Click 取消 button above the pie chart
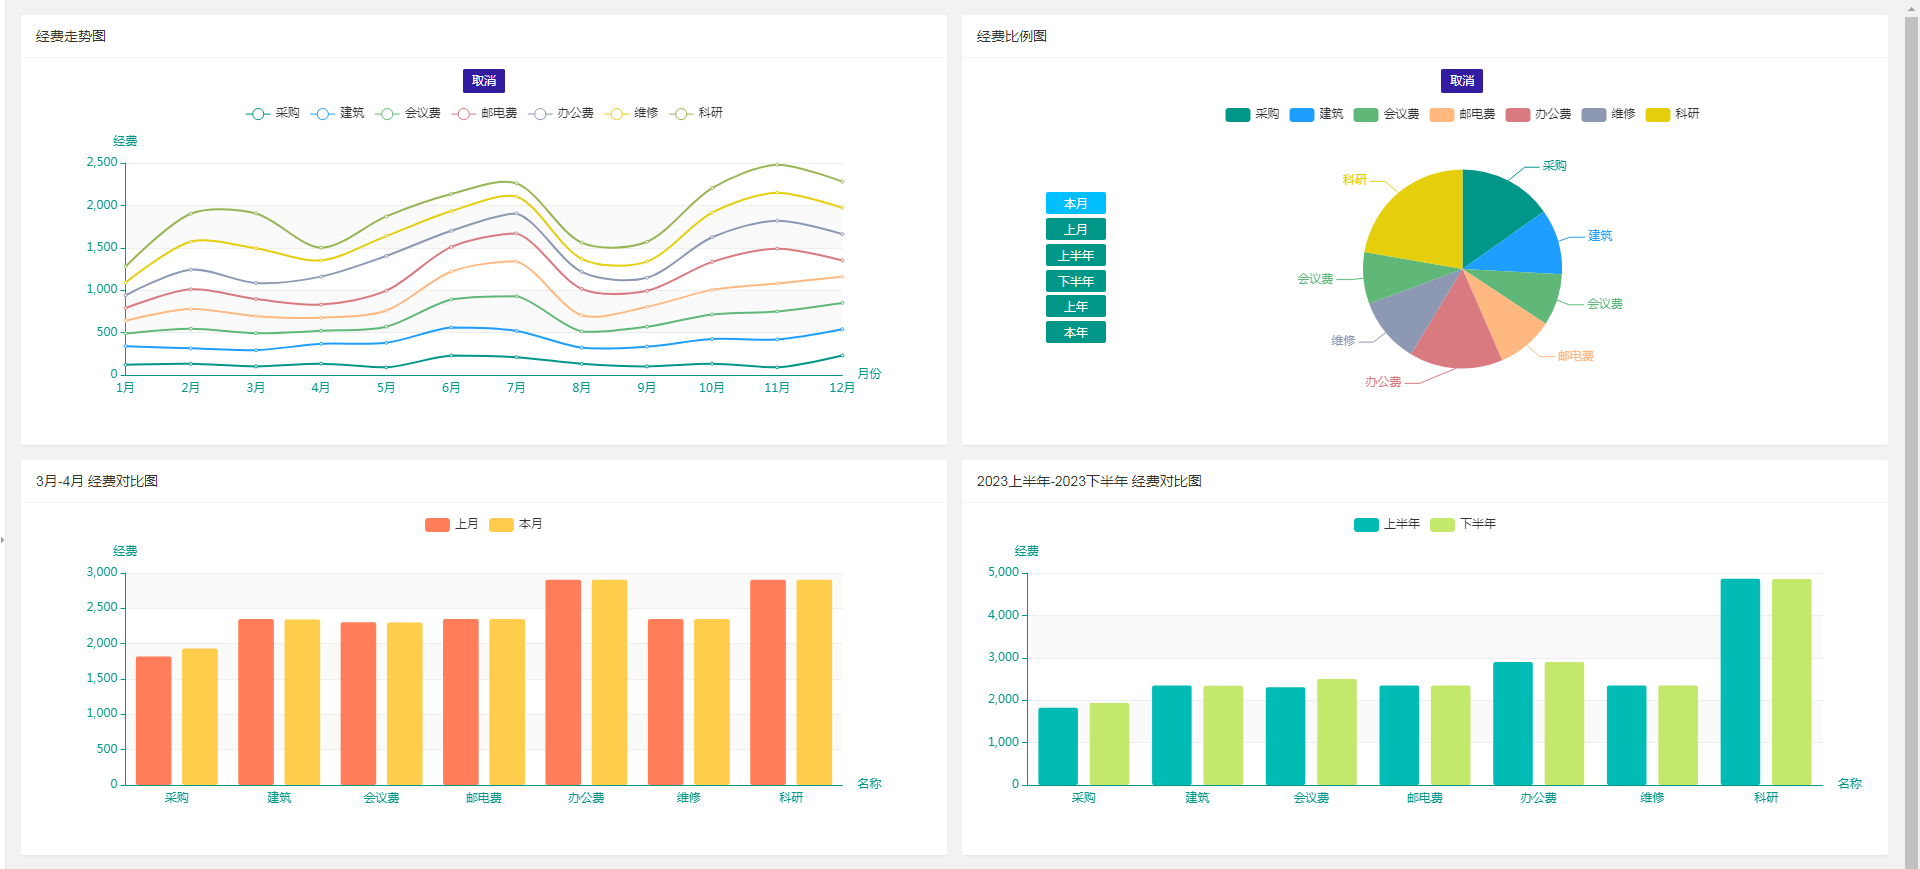The width and height of the screenshot is (1920, 869). point(1461,81)
